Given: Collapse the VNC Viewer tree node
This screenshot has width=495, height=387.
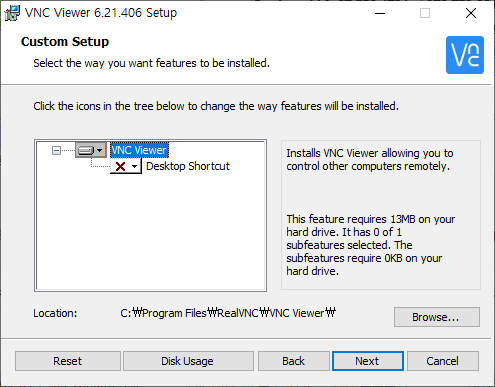Looking at the screenshot, I should (x=56, y=151).
